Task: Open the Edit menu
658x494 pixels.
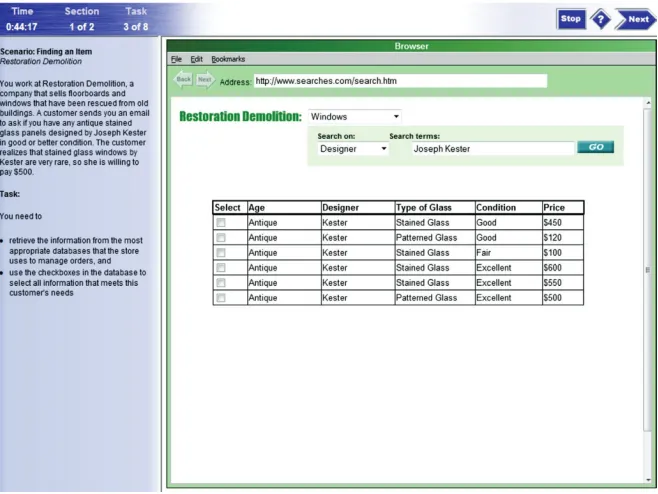Action: (196, 59)
